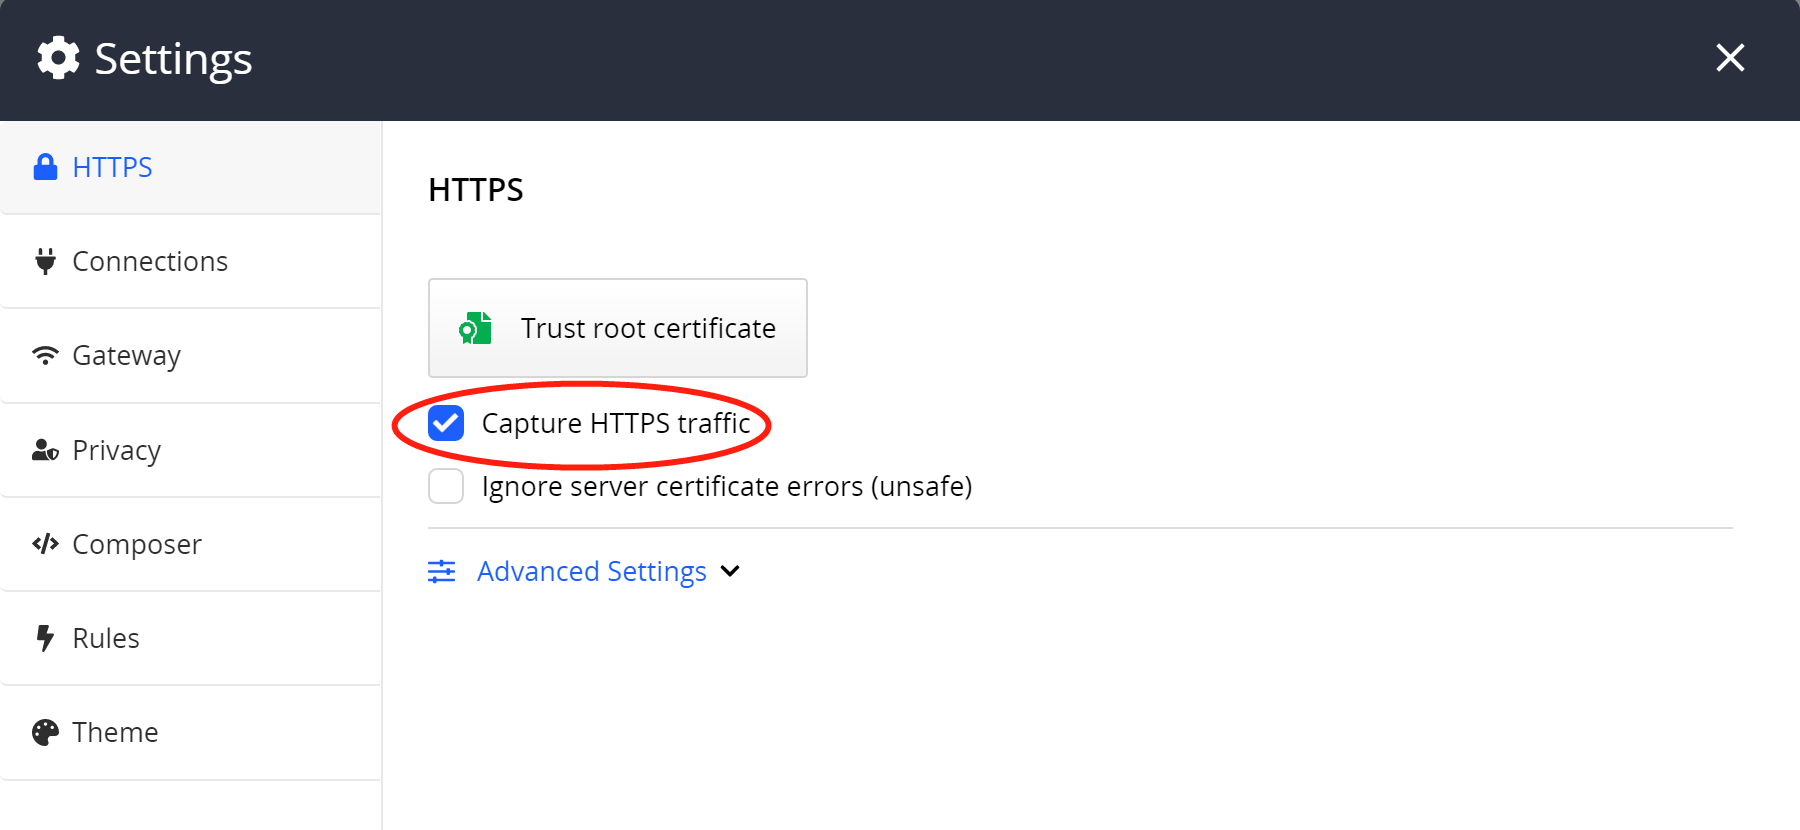Click the lightning bolt Rules icon

(x=45, y=638)
